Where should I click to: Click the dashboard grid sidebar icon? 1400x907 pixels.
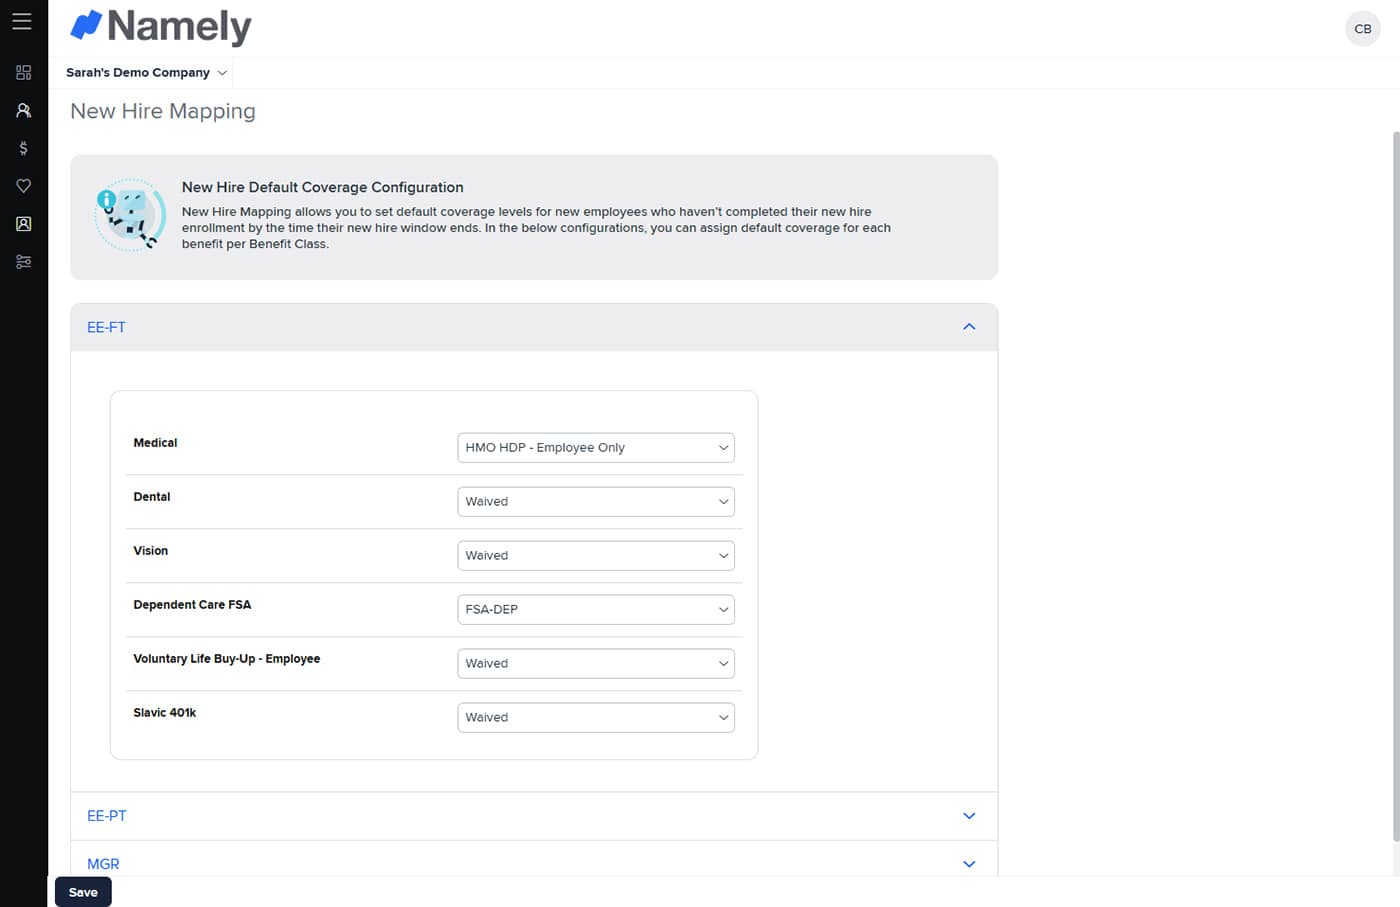(x=23, y=72)
